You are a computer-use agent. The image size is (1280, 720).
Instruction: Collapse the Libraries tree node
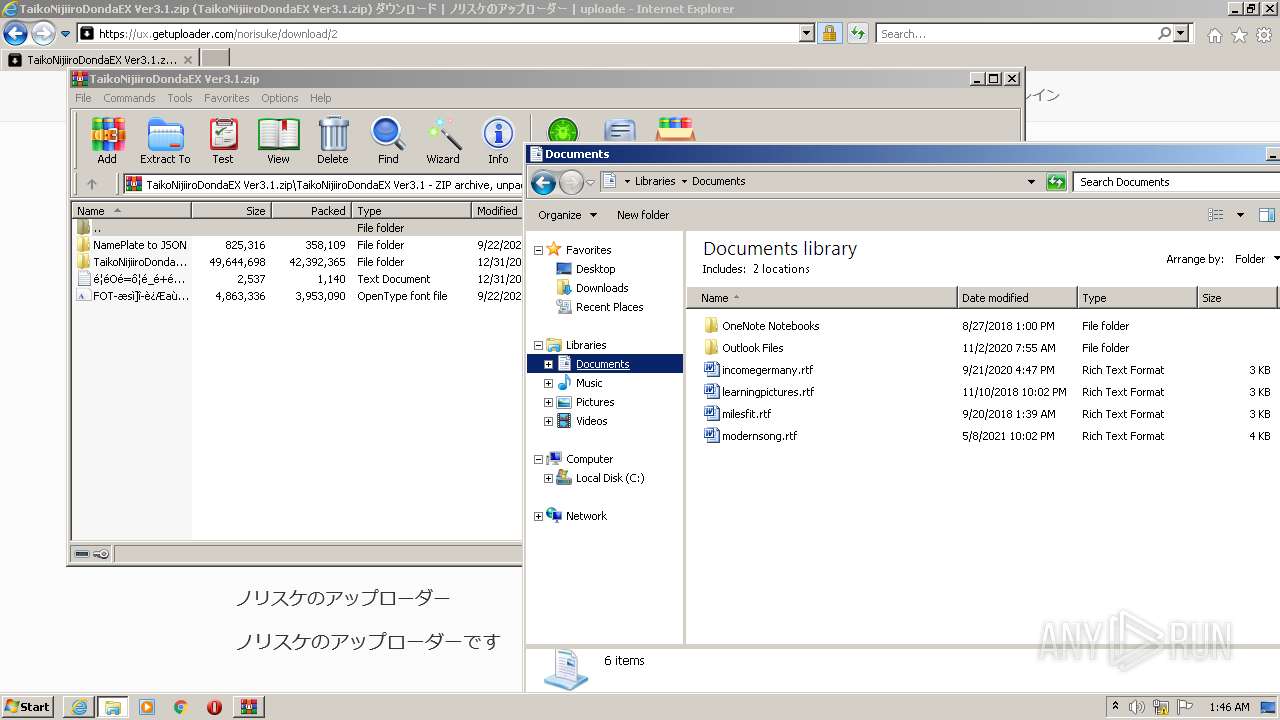(538, 345)
